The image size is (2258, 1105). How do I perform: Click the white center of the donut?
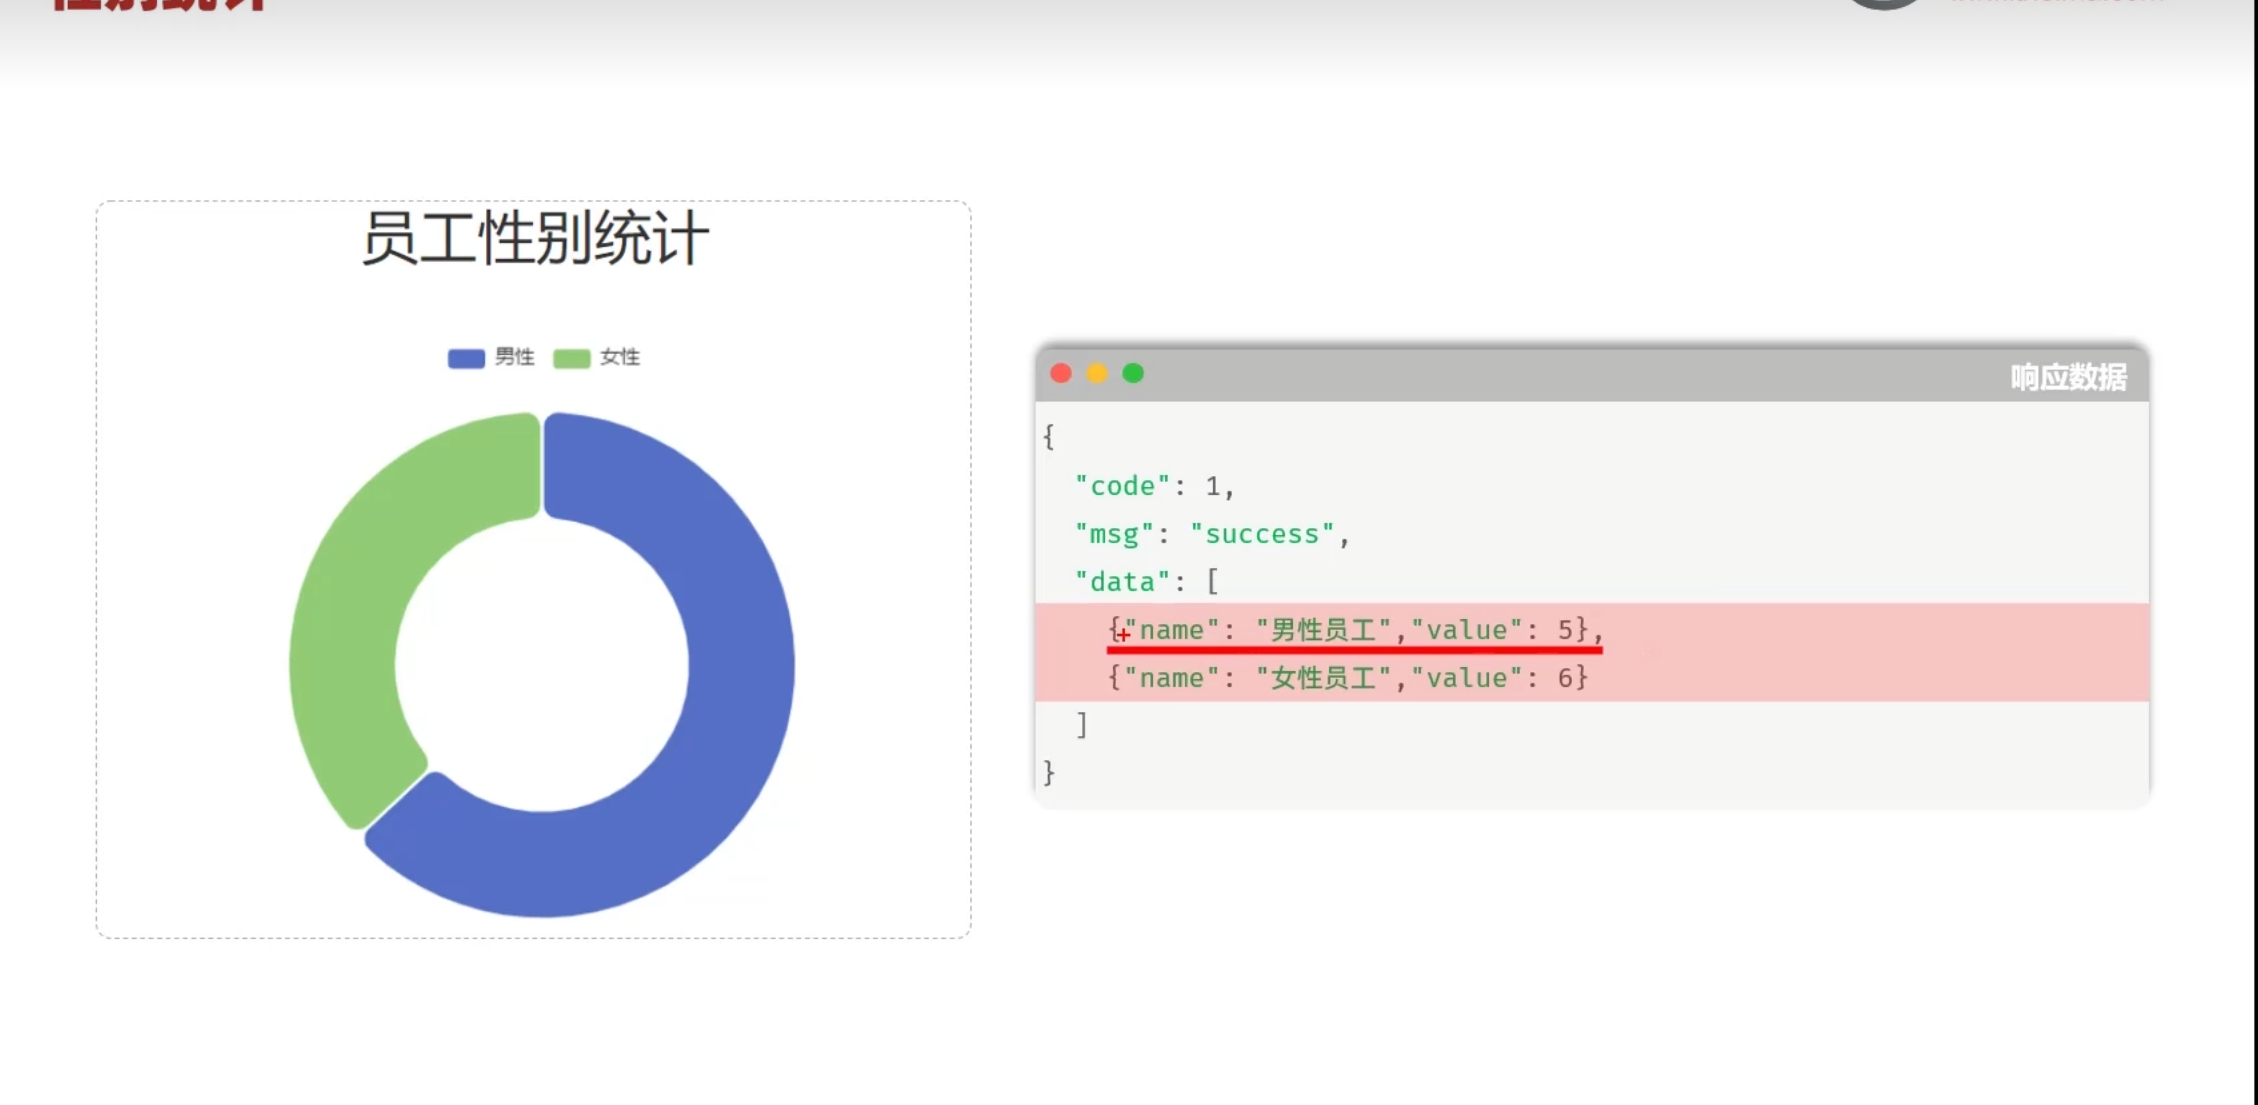542,665
